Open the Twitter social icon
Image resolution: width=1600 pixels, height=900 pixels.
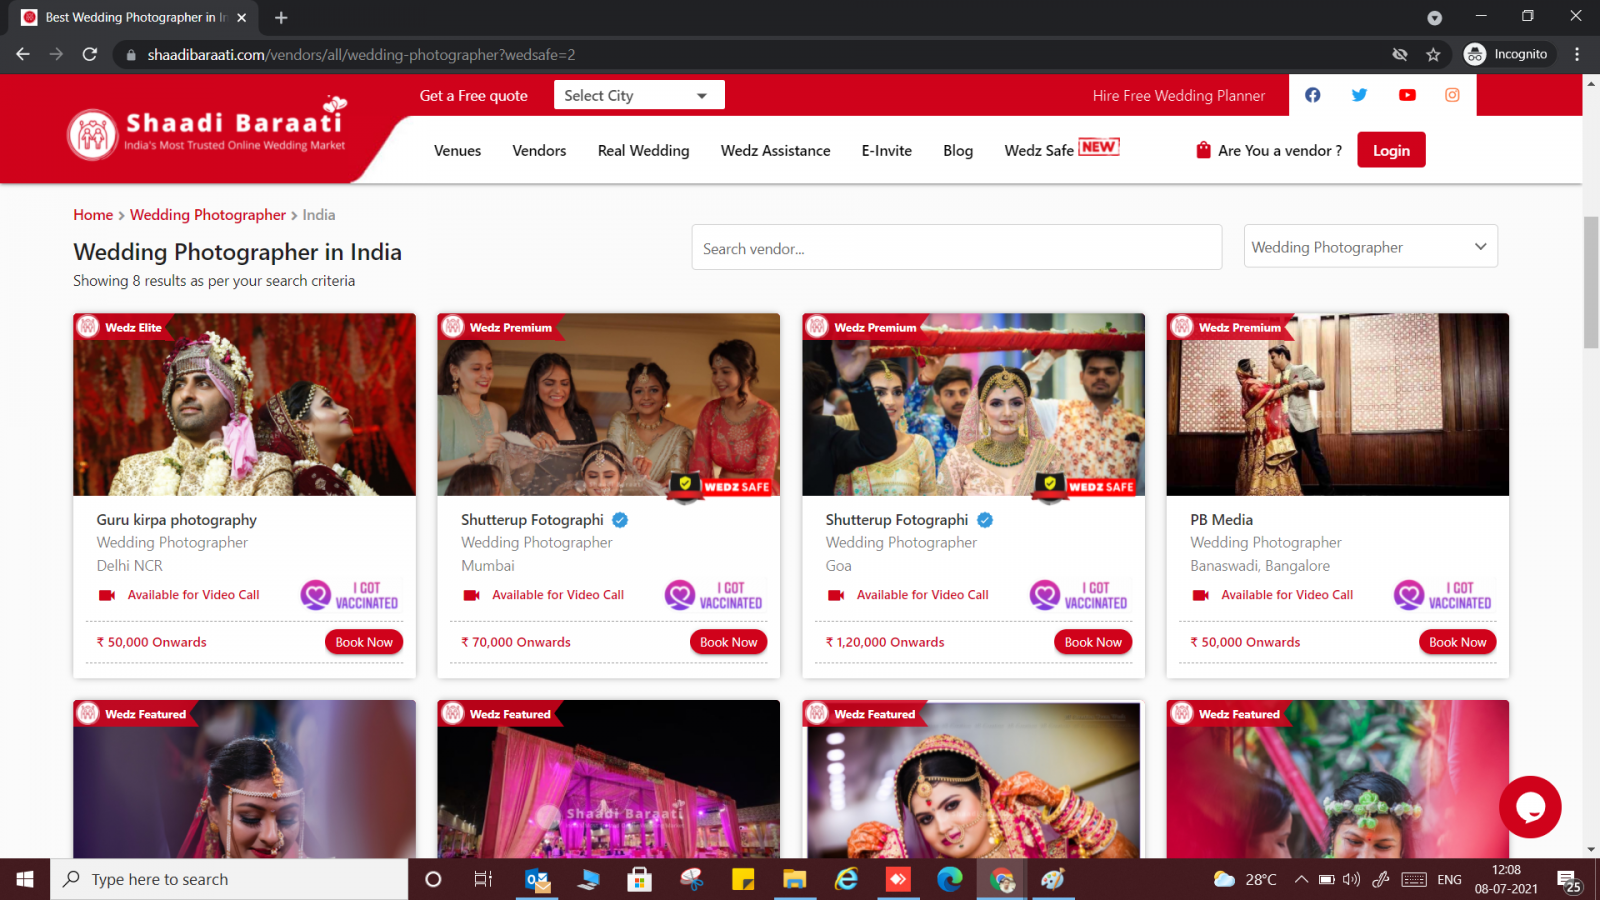(x=1359, y=95)
